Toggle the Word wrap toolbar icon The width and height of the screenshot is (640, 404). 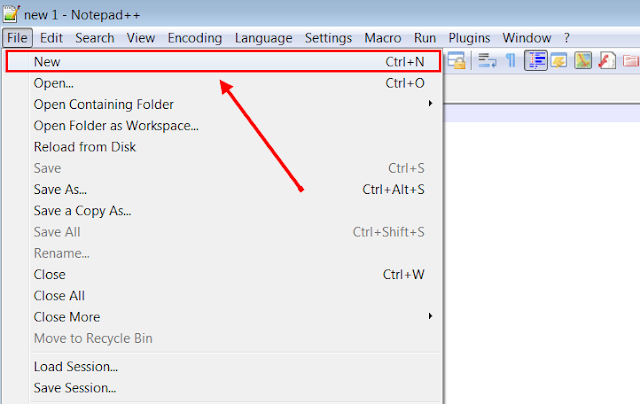[x=487, y=61]
